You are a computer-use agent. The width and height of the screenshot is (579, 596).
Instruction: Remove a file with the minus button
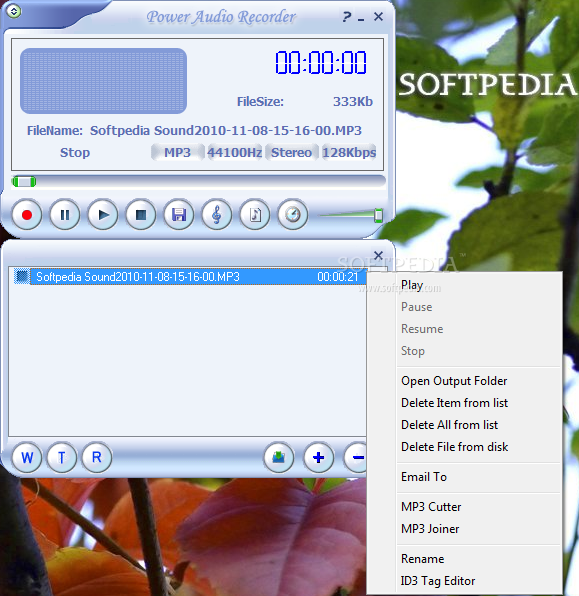(356, 457)
